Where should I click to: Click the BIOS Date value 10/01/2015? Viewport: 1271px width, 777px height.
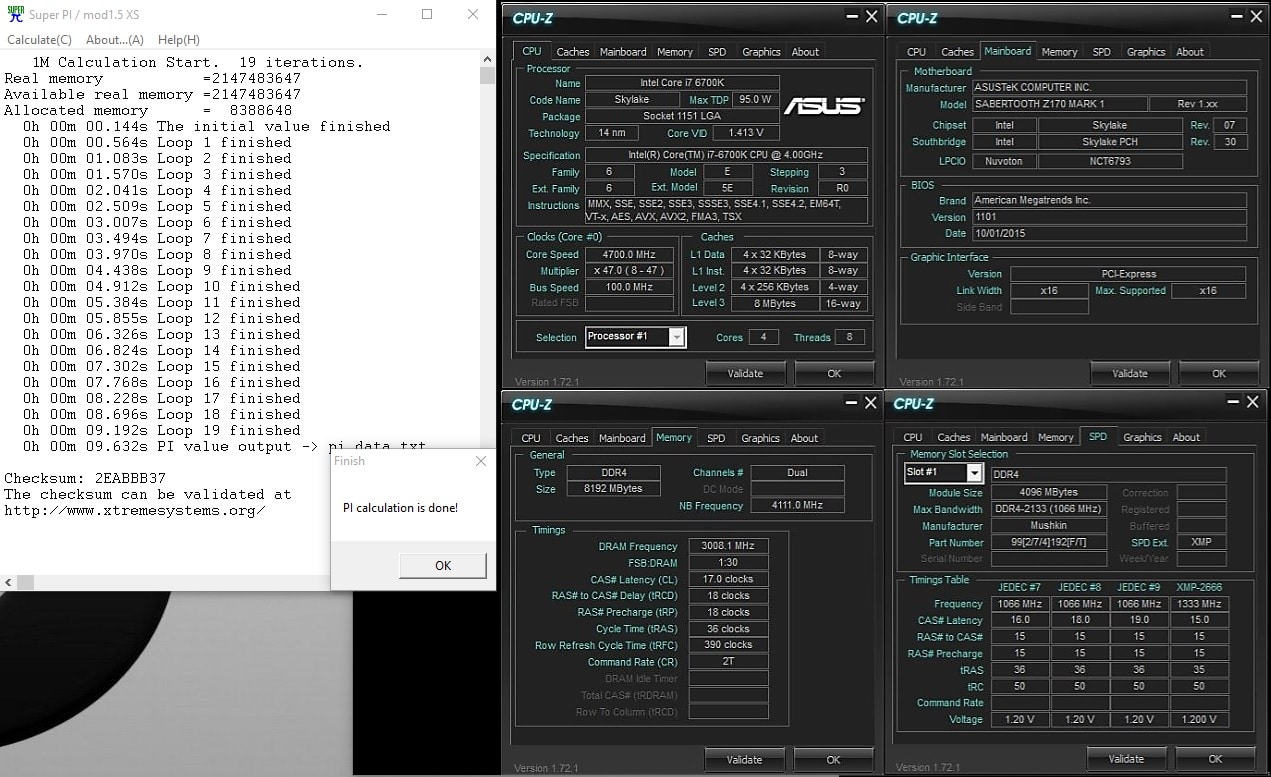[1109, 234]
